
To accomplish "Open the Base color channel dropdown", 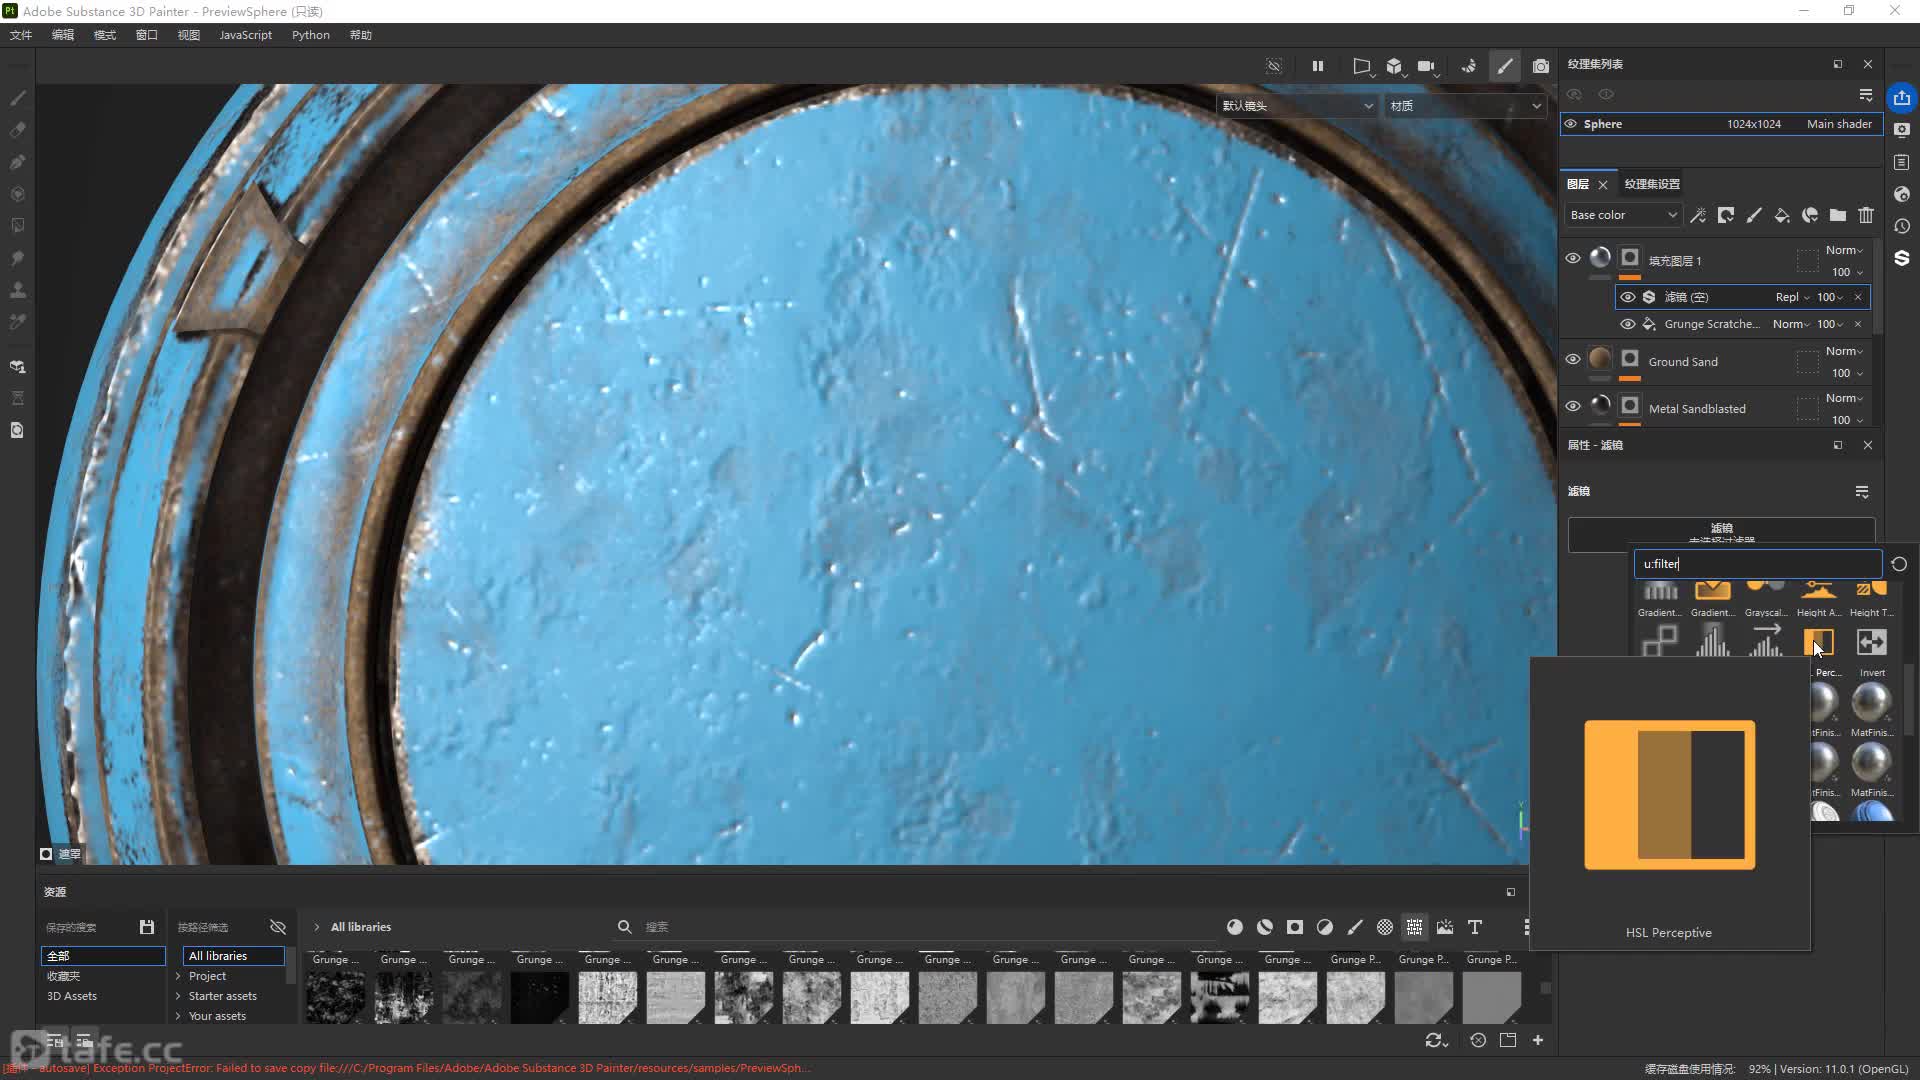I will click(x=1623, y=215).
